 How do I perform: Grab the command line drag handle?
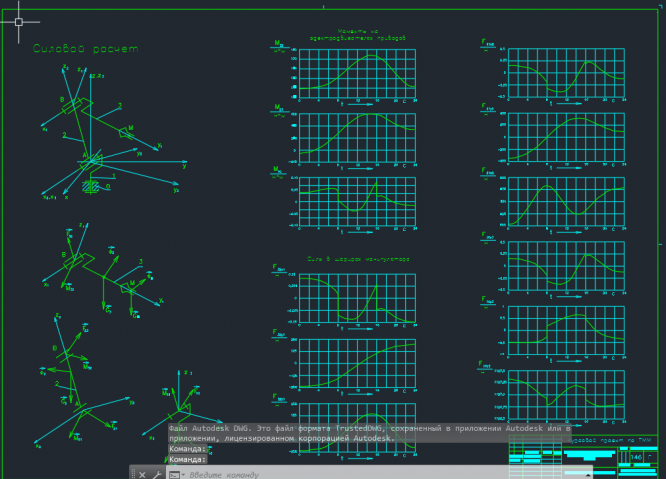pos(133,474)
